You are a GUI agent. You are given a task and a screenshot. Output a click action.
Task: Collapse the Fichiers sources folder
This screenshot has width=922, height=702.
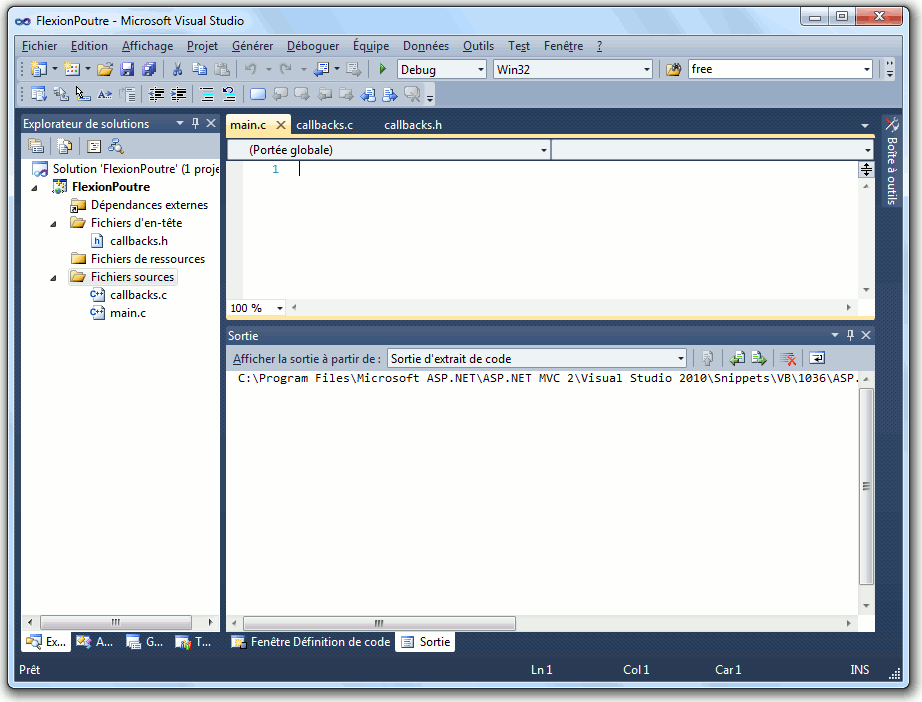pyautogui.click(x=53, y=278)
